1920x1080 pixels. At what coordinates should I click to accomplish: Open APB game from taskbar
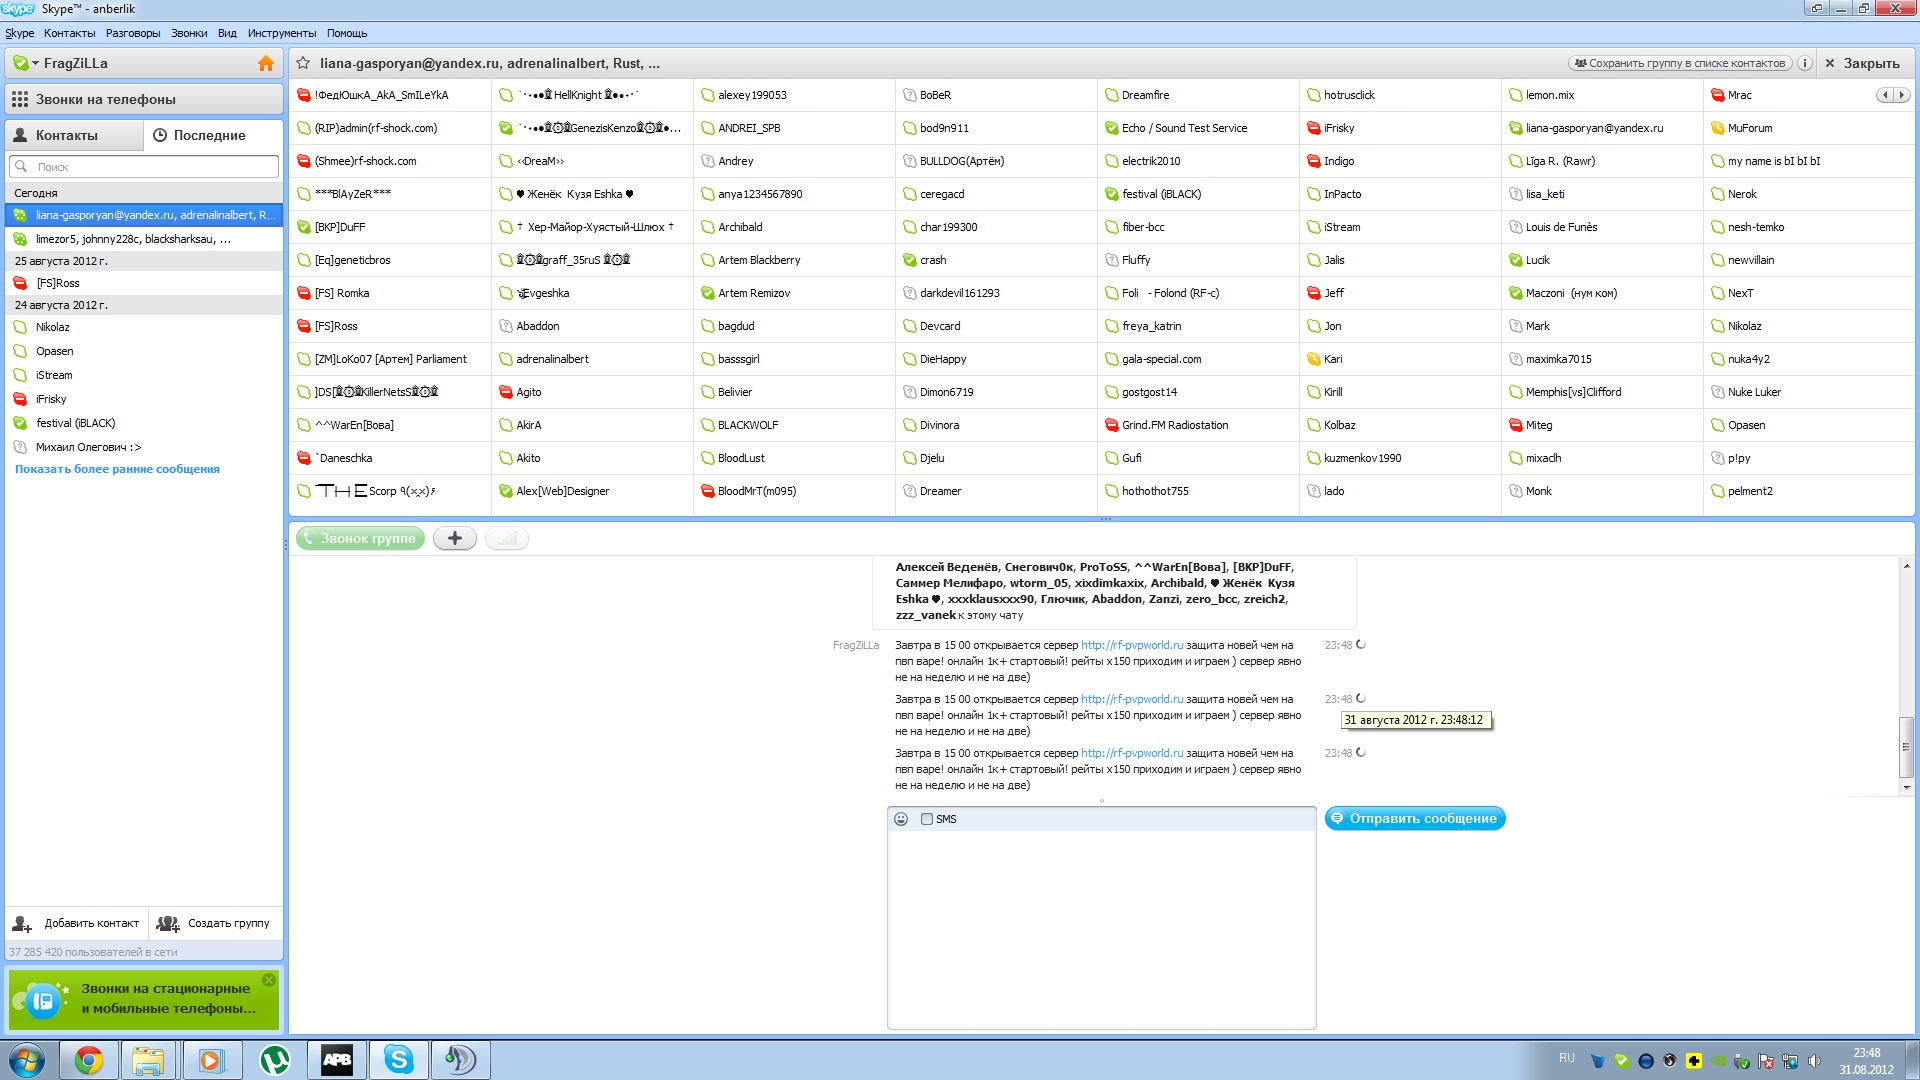[x=337, y=1060]
